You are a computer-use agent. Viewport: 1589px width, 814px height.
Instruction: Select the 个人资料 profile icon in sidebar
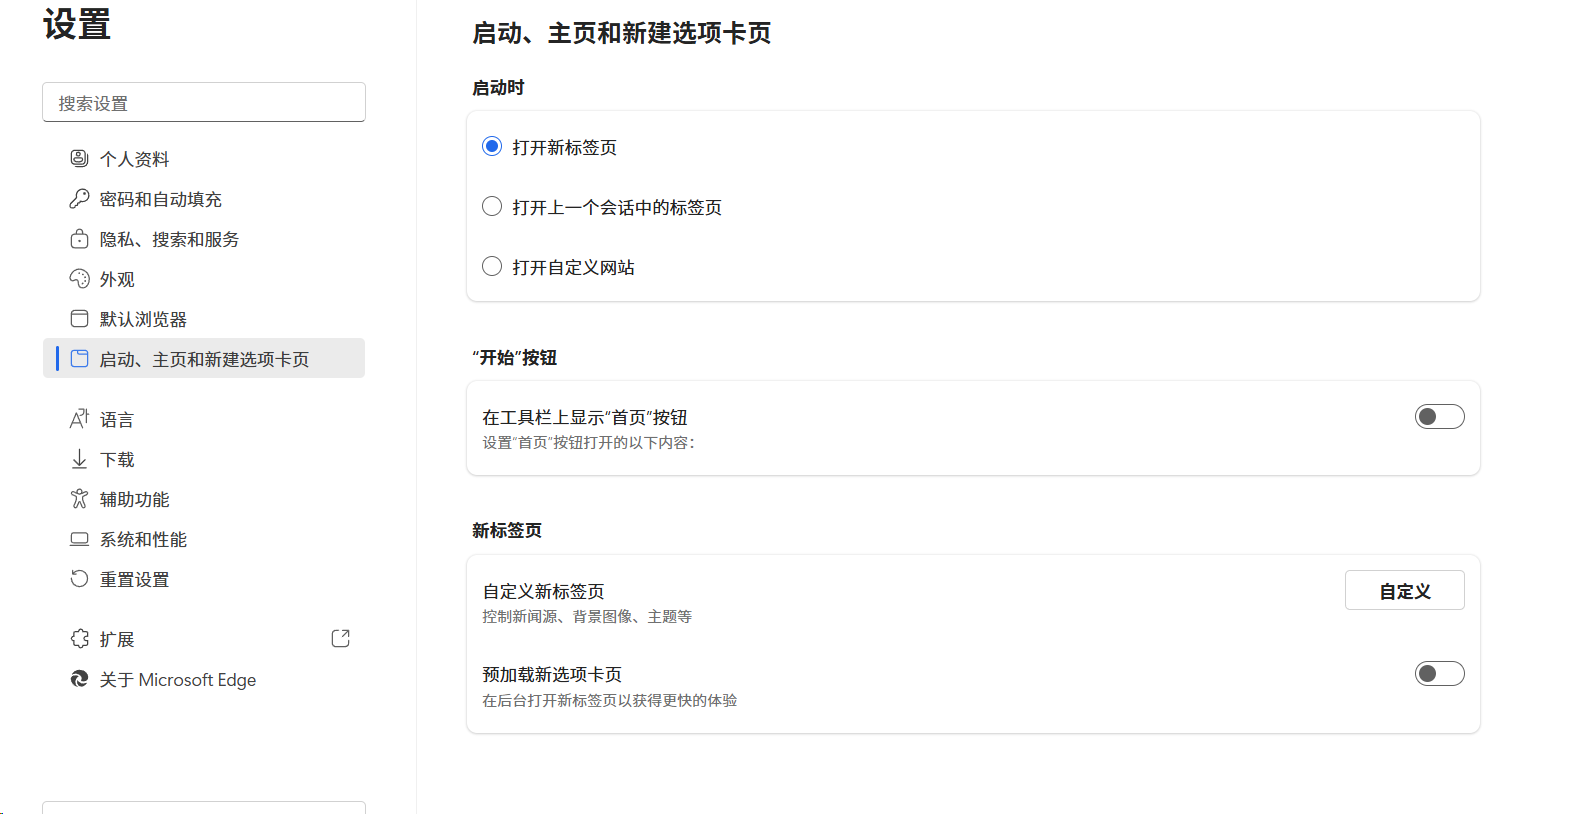point(80,158)
